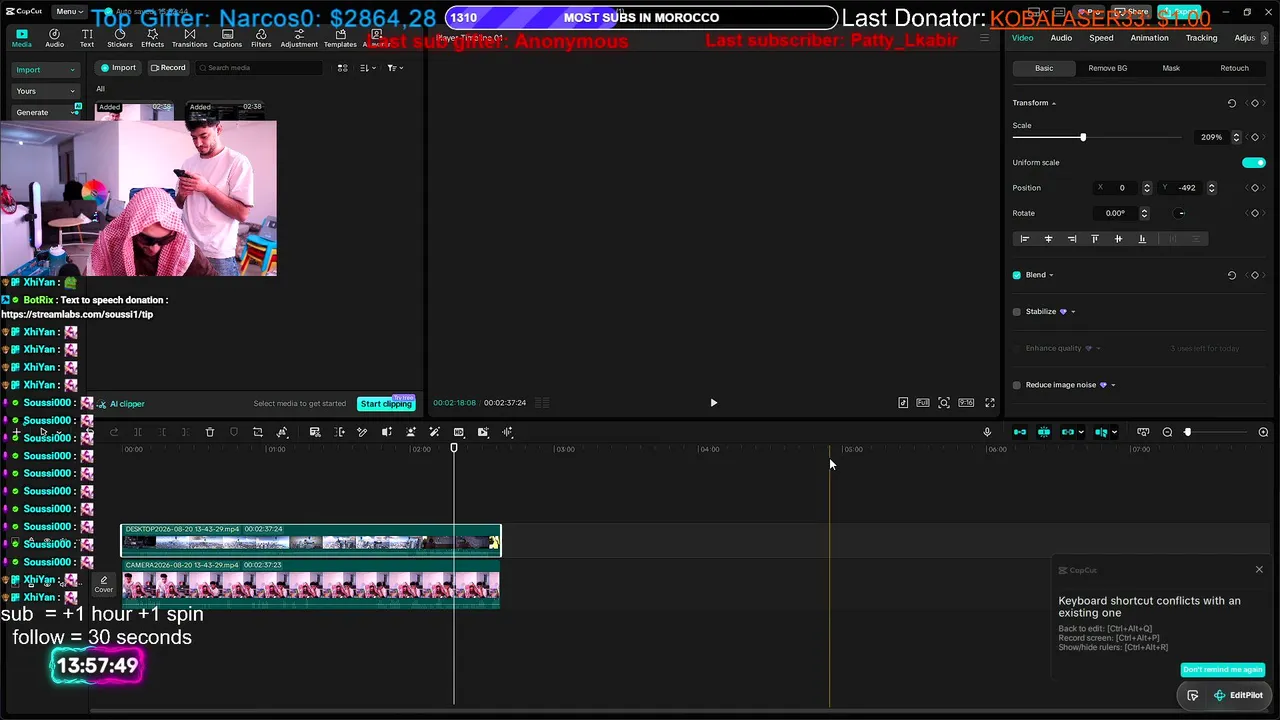
Task: Expand the Blend options arrow
Action: (1051, 275)
